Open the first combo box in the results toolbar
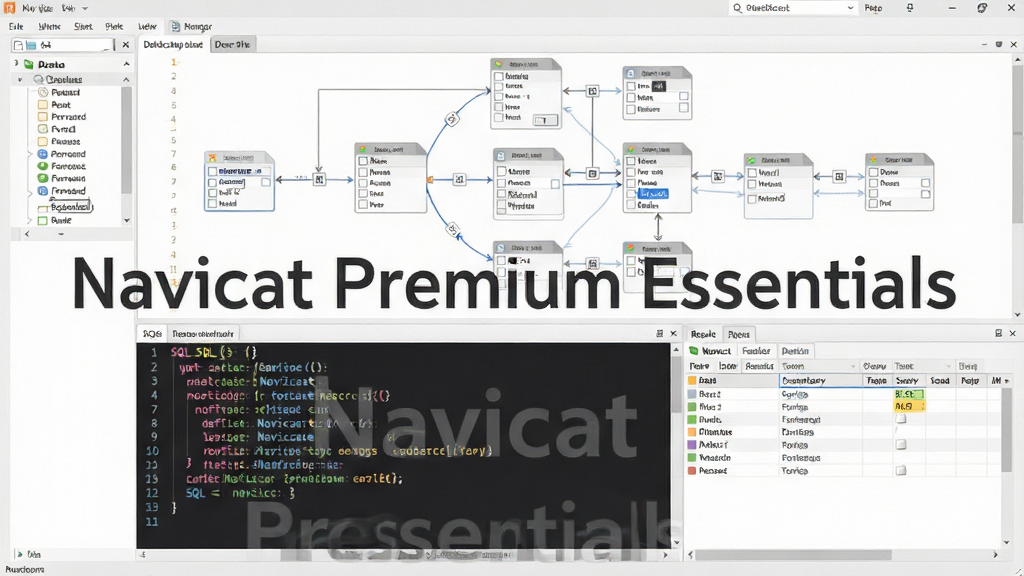The width and height of the screenshot is (1024, 576). 818,366
